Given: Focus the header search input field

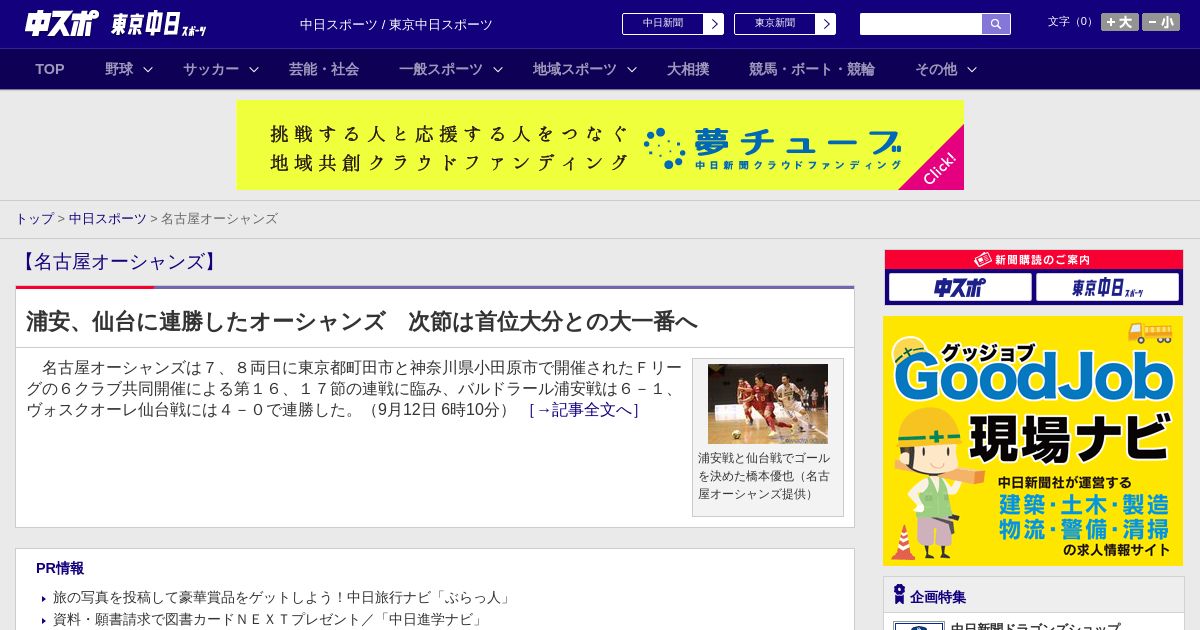Looking at the screenshot, I should tap(921, 24).
